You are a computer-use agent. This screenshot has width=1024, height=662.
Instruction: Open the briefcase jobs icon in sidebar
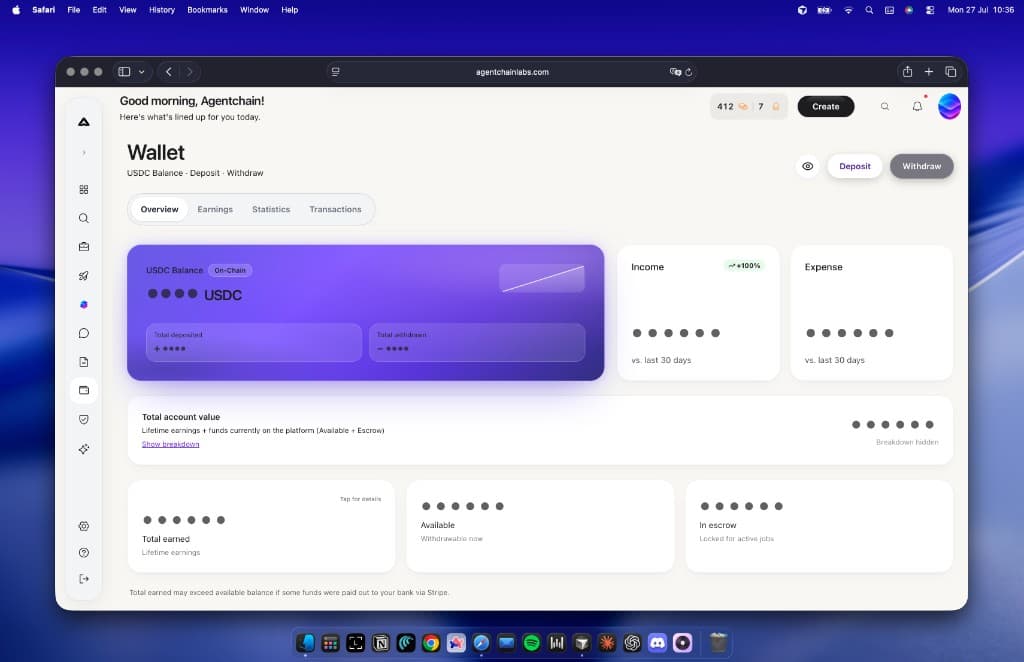[84, 247]
